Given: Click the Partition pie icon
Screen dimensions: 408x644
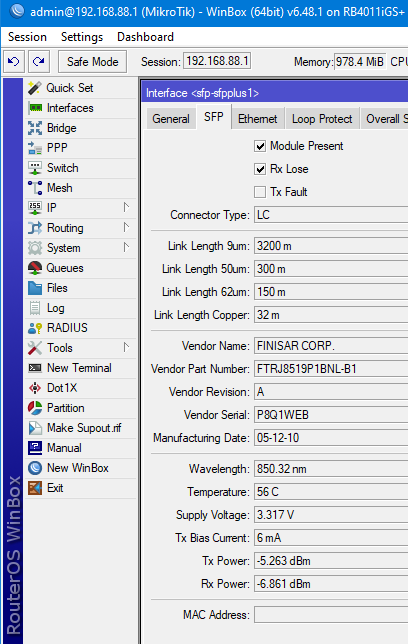Looking at the screenshot, I should click(35, 408).
